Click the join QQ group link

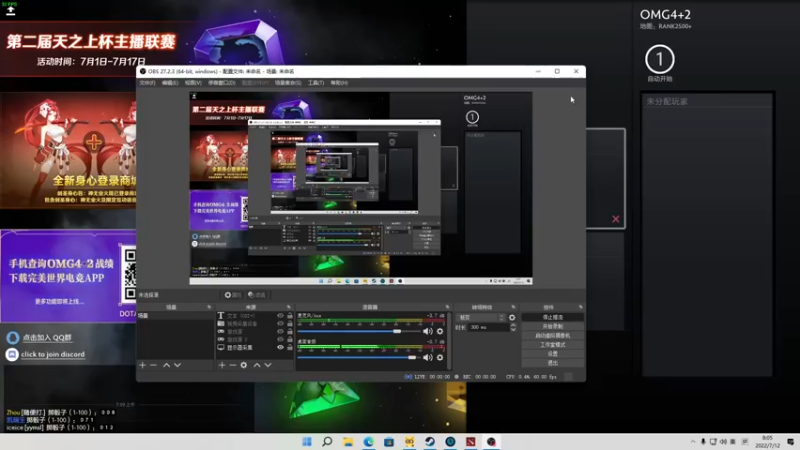pos(47,337)
